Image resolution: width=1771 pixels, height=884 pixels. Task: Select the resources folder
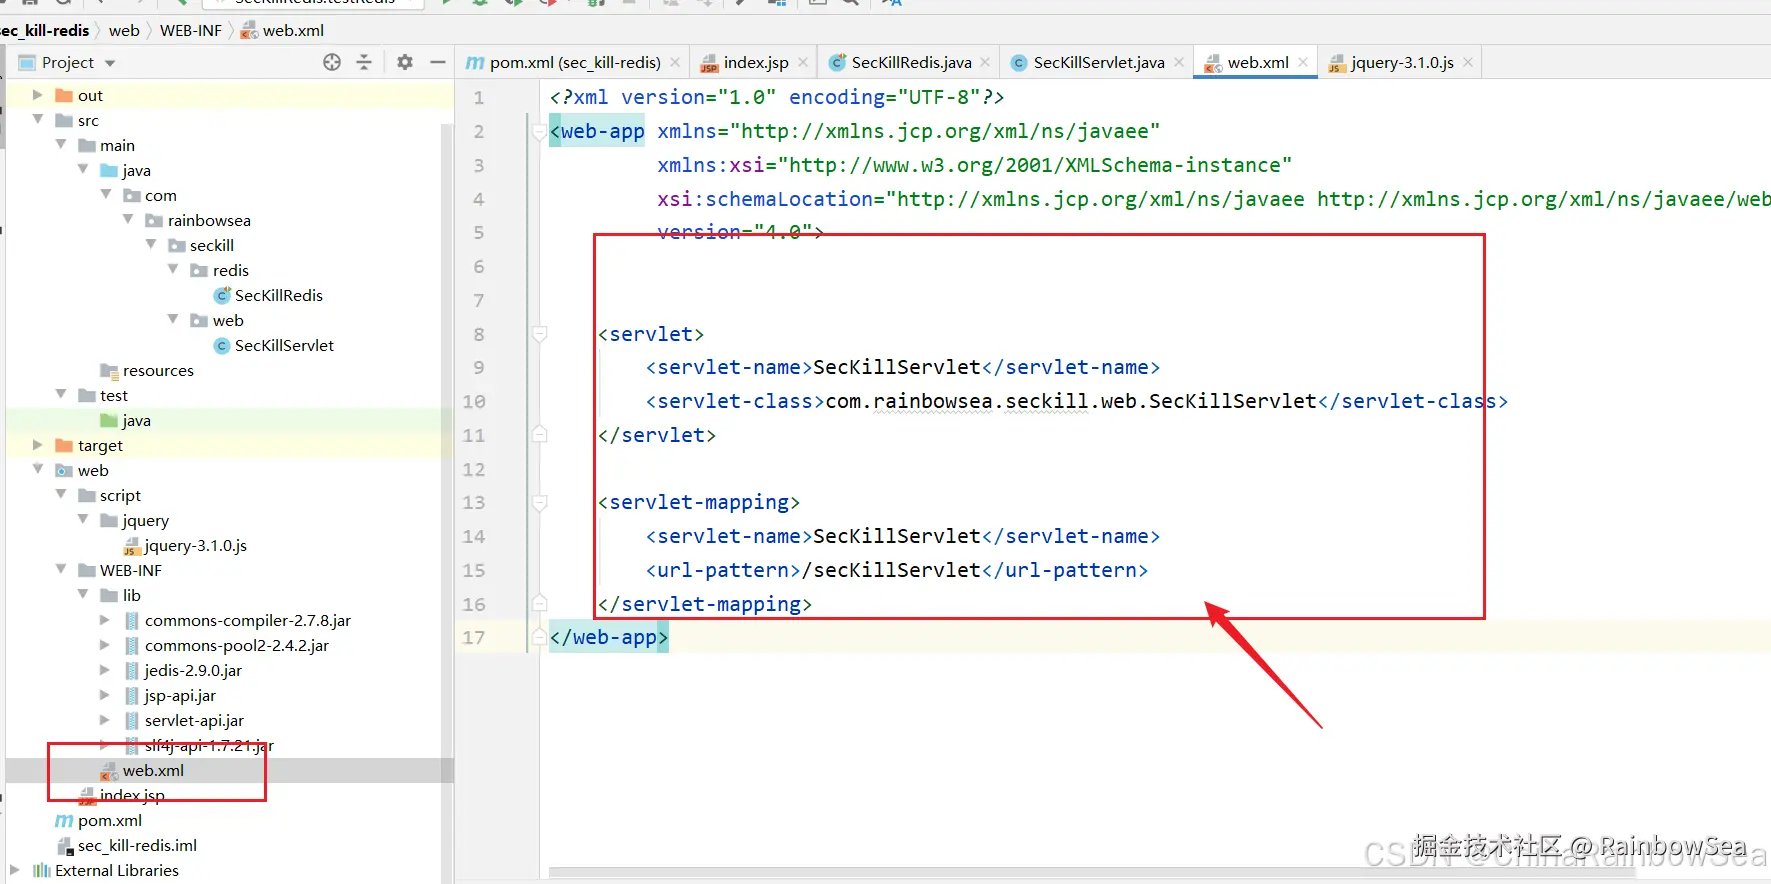[147, 370]
